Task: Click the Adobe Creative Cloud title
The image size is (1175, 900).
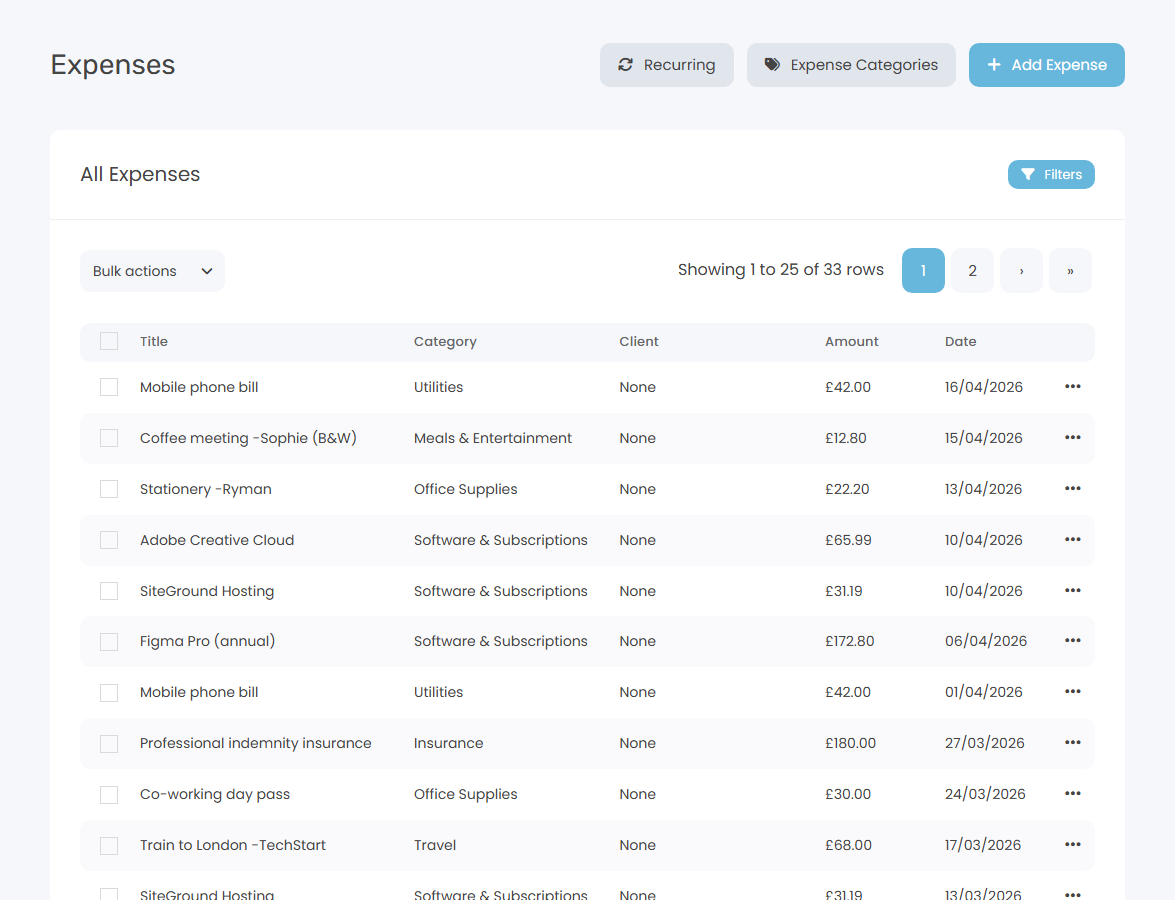Action: pyautogui.click(x=217, y=540)
